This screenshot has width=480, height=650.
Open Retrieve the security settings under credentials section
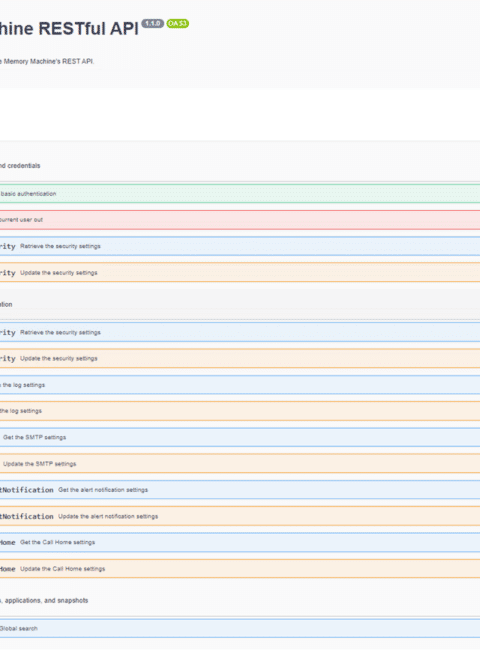240,246
